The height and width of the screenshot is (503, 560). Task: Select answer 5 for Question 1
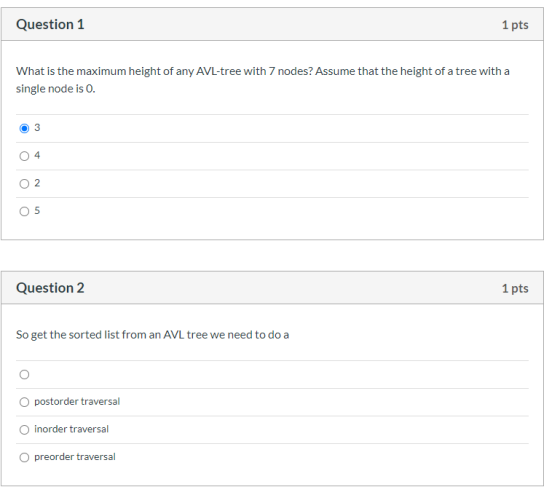coord(24,211)
